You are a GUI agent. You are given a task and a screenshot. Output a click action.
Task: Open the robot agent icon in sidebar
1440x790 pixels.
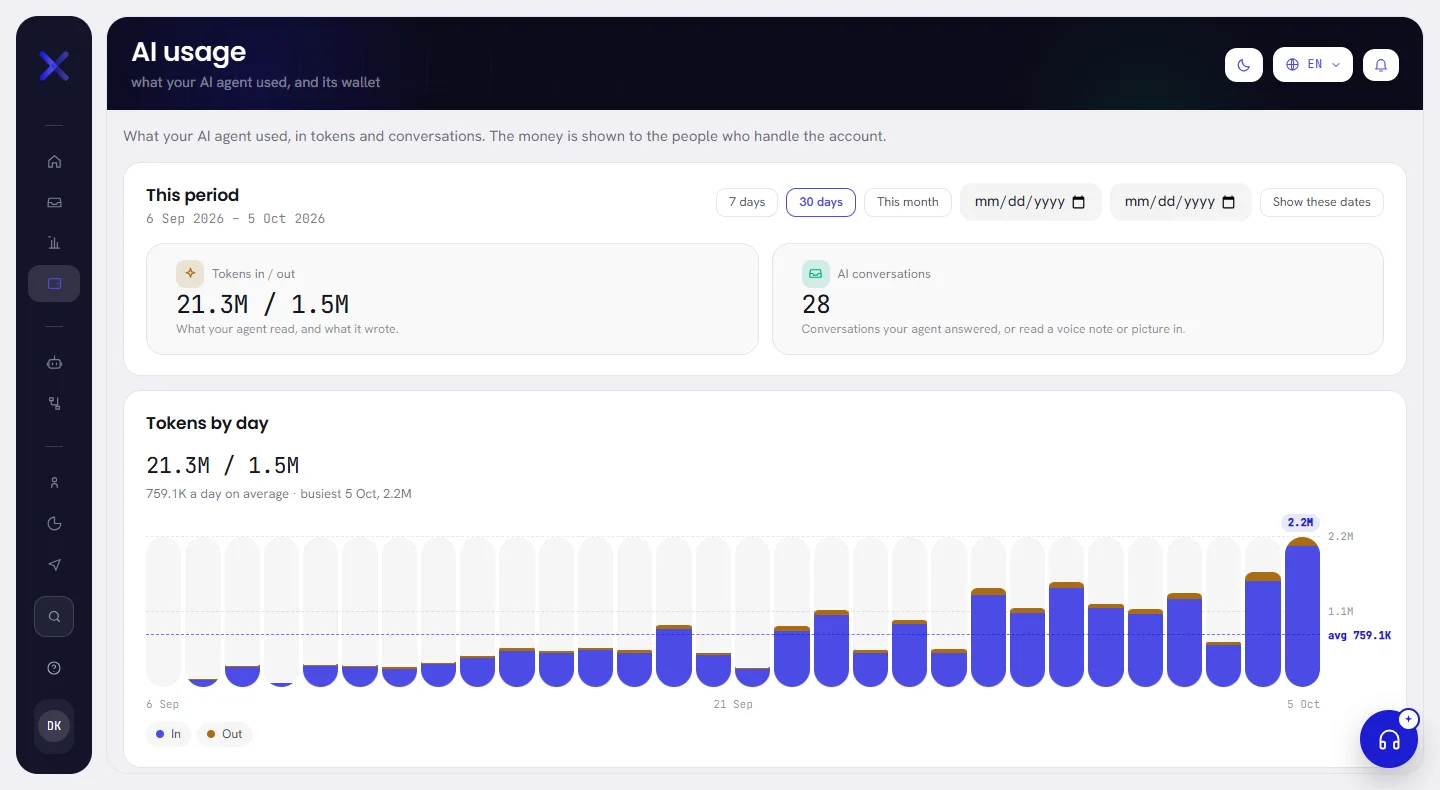coord(54,363)
